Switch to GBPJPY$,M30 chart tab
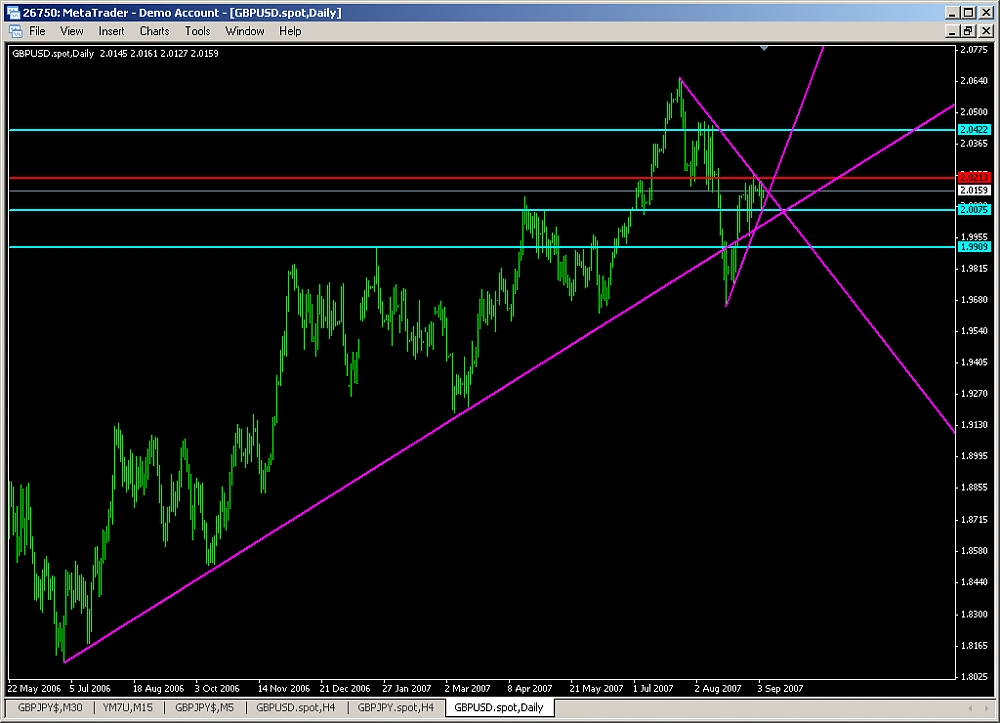 [x=50, y=707]
